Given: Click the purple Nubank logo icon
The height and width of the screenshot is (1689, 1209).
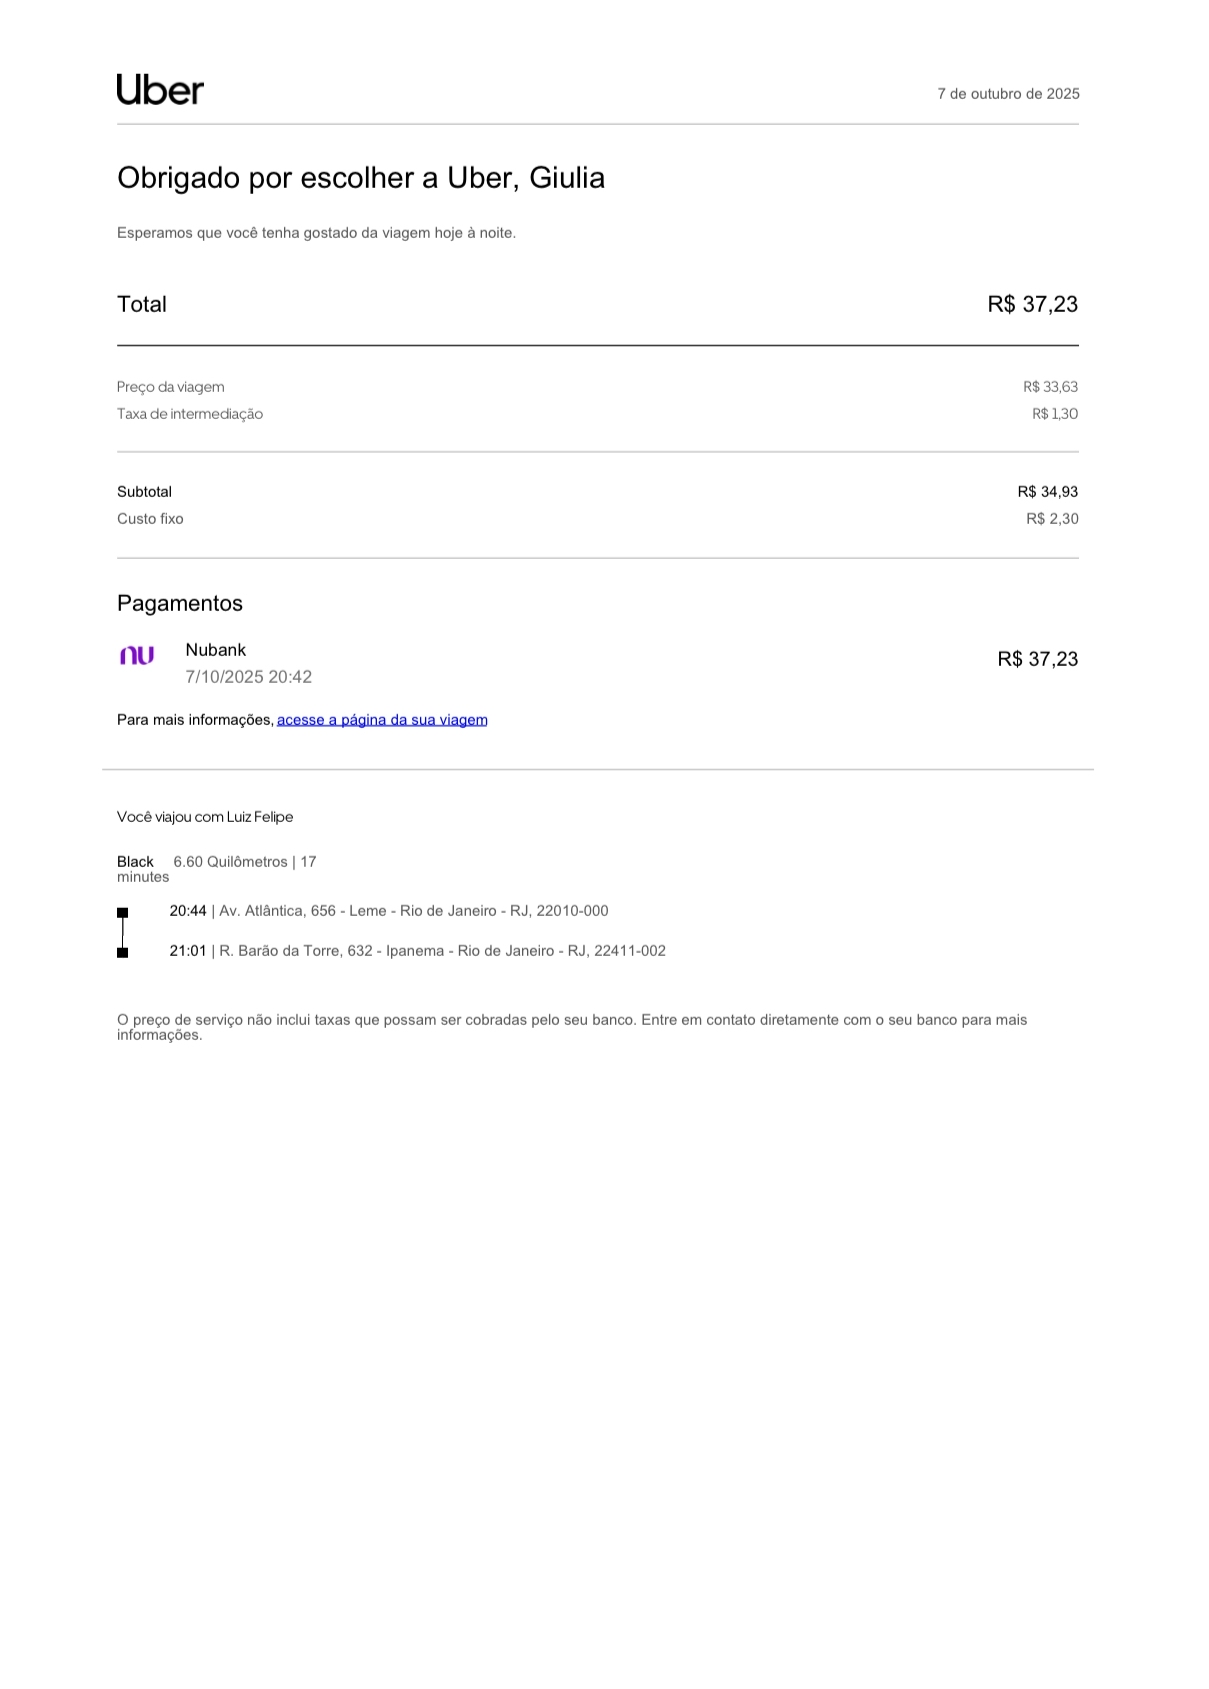Looking at the screenshot, I should click(x=137, y=656).
